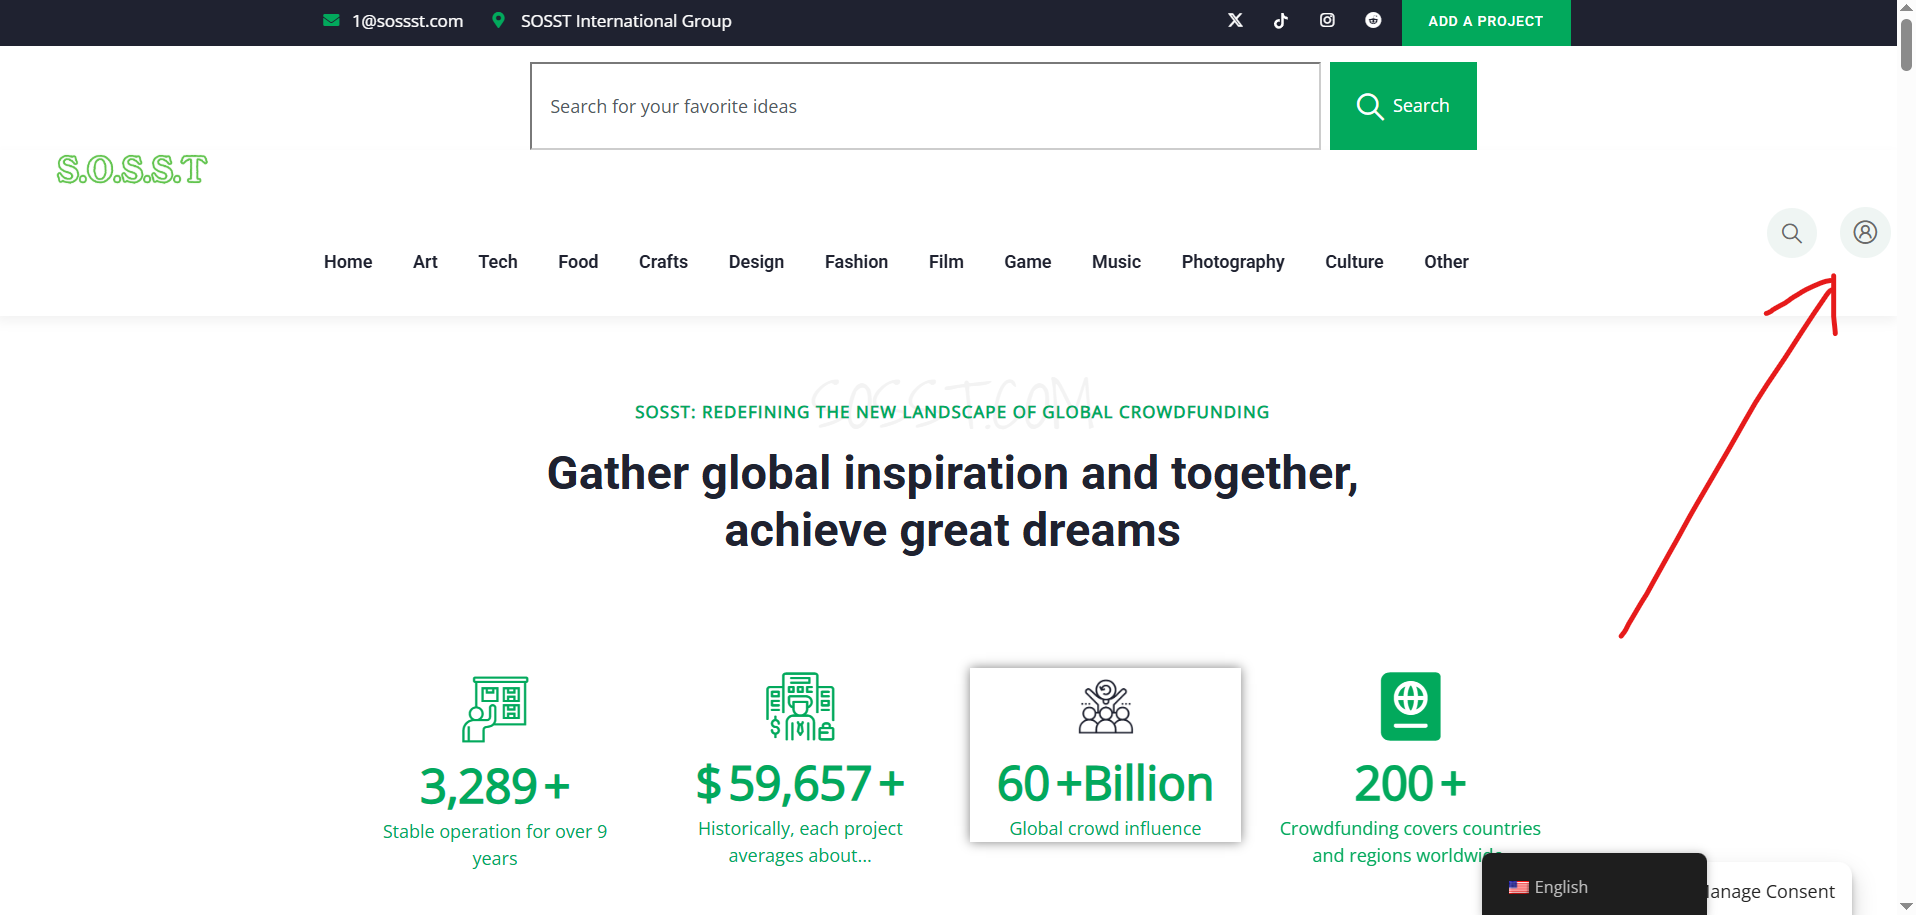This screenshot has height=915, width=1916.
Task: Go to the Home menu item
Action: (x=348, y=262)
